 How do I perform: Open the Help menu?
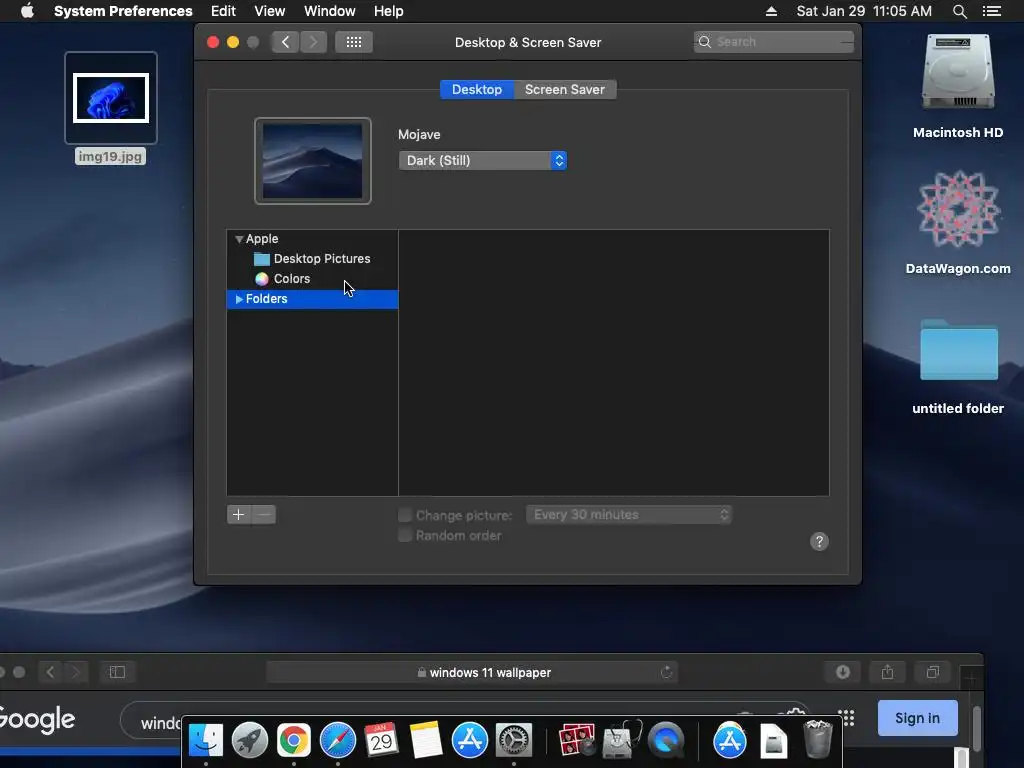389,11
